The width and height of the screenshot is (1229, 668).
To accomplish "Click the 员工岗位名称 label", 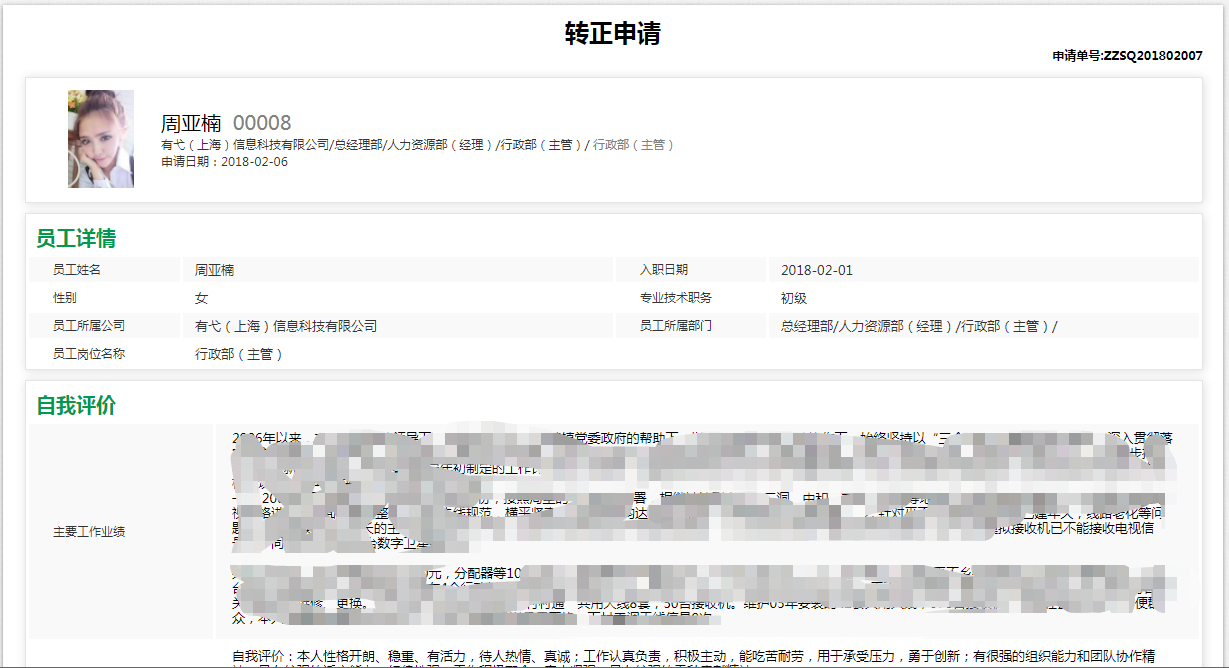I will 89,354.
